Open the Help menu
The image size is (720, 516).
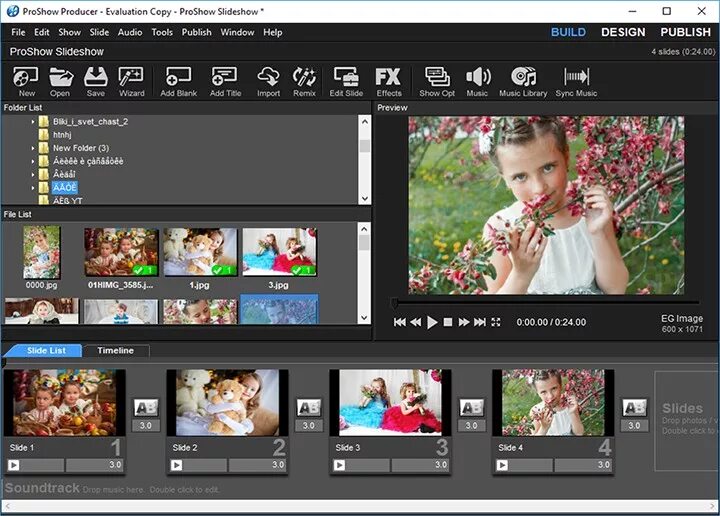273,32
